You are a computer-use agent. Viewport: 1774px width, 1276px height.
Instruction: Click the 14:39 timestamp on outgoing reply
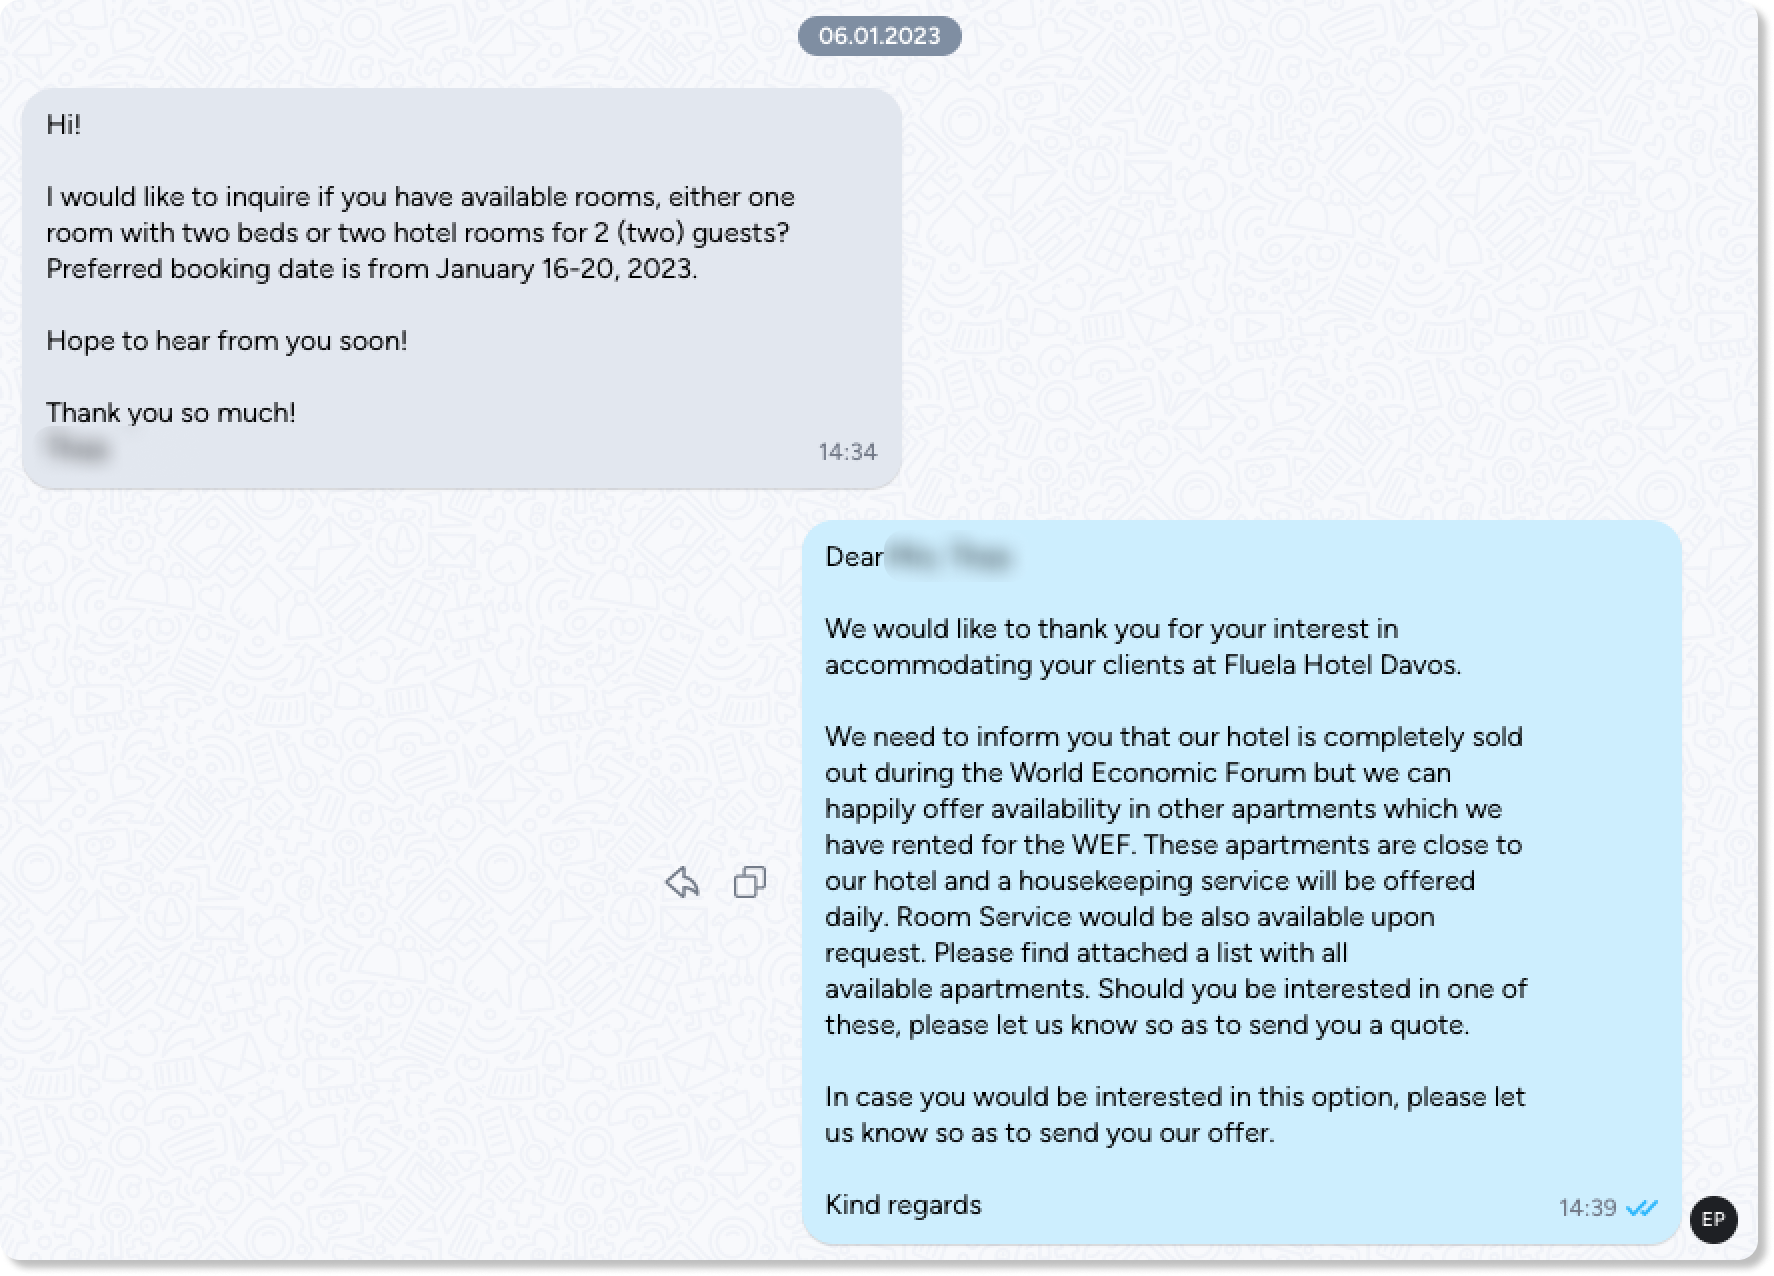point(1587,1208)
